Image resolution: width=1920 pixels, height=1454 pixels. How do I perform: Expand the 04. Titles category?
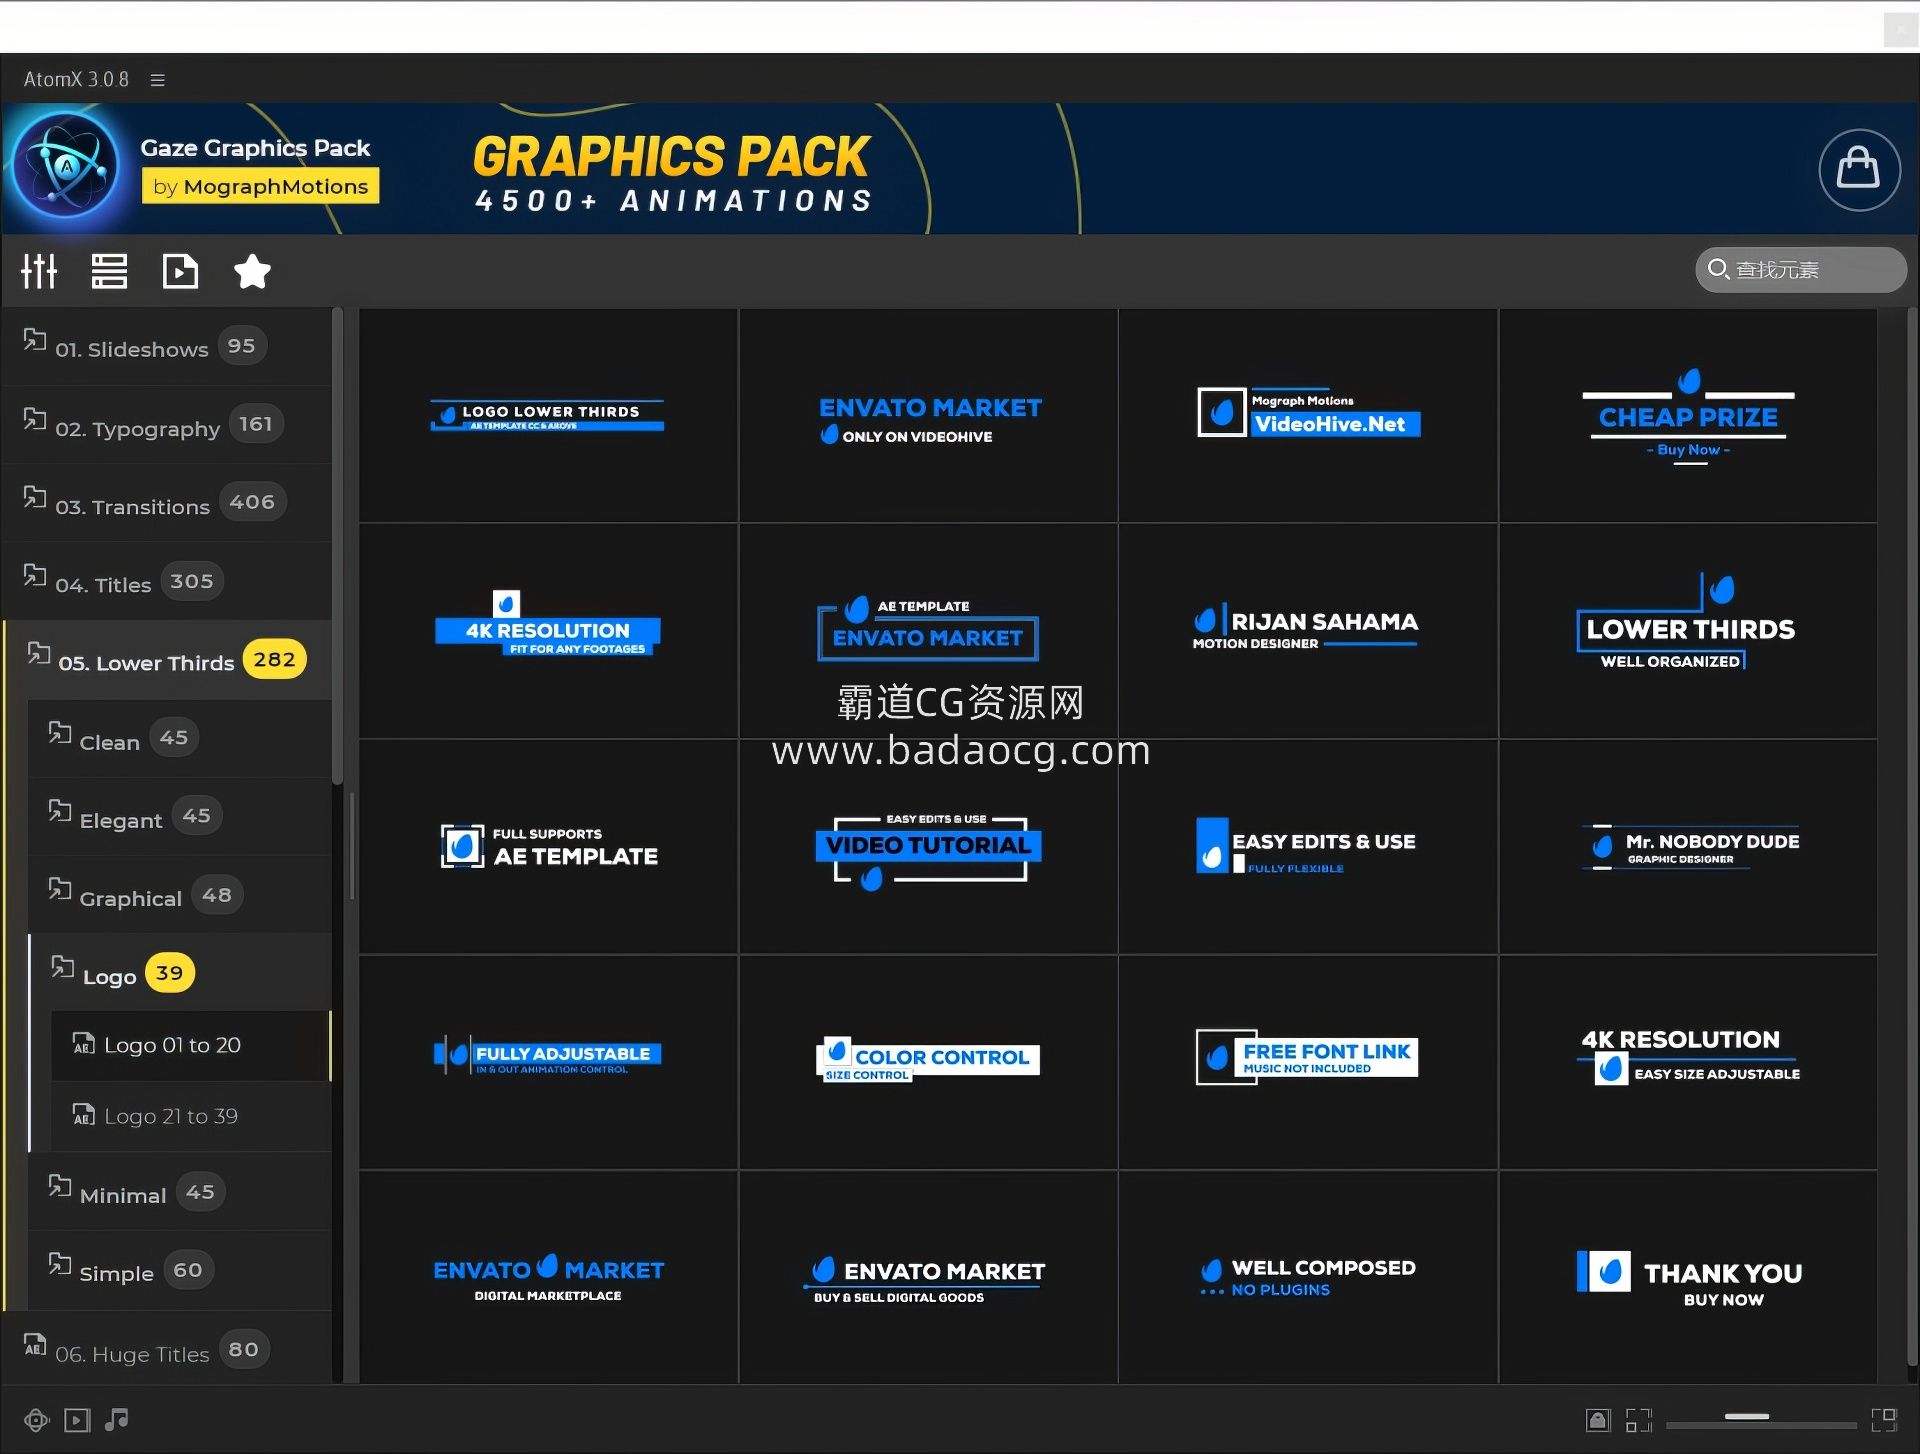tap(167, 582)
